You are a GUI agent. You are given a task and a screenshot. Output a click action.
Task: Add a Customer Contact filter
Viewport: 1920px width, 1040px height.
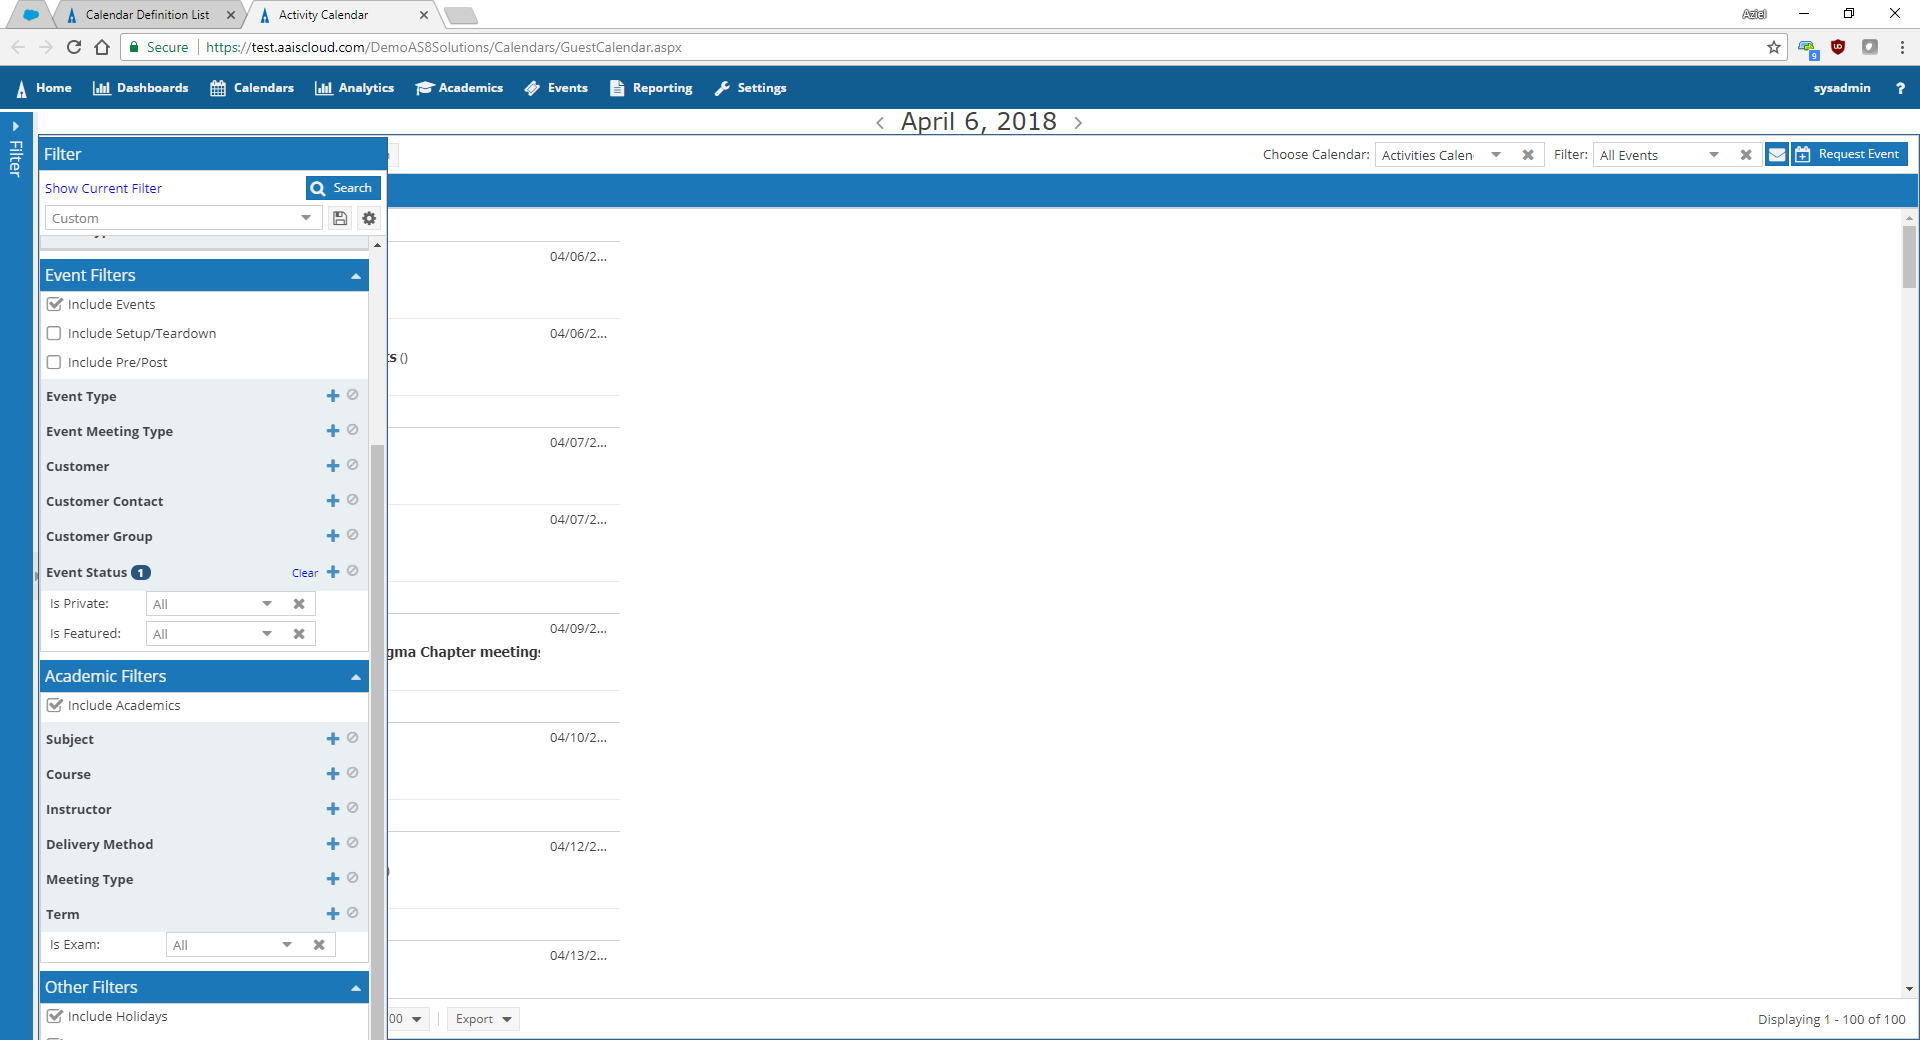click(333, 501)
